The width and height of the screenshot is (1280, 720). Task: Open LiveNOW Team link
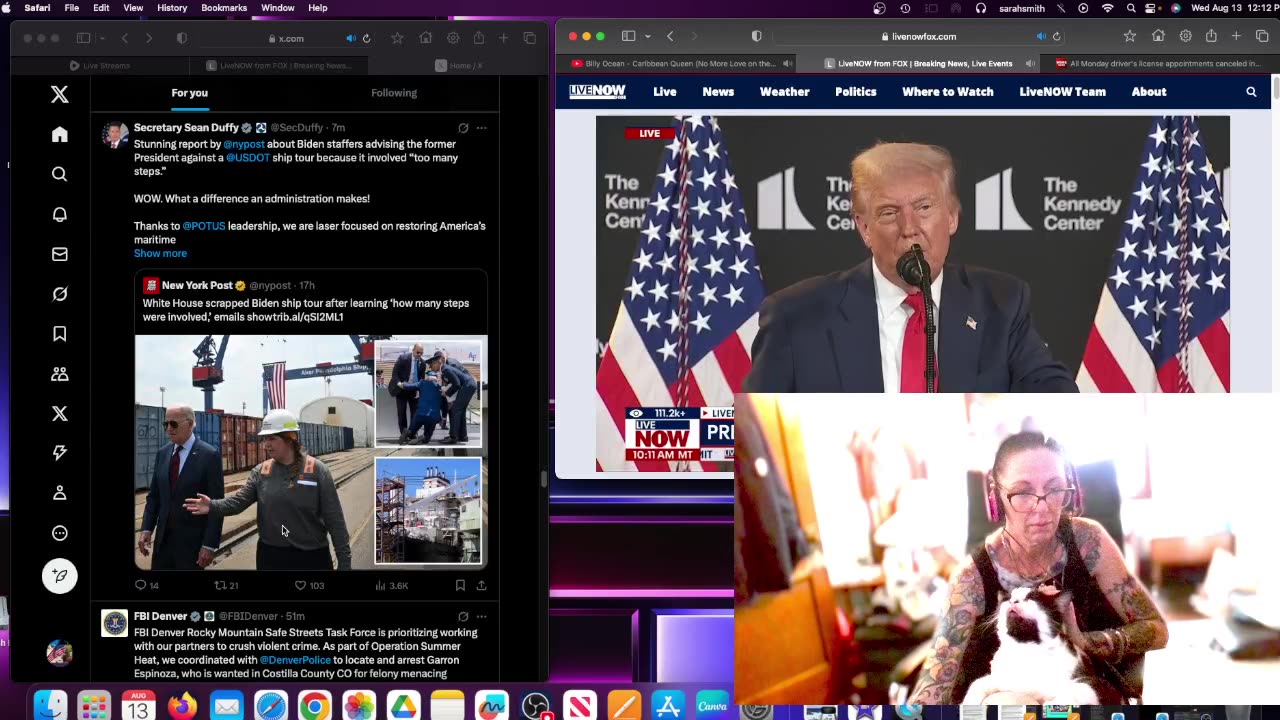click(1063, 92)
